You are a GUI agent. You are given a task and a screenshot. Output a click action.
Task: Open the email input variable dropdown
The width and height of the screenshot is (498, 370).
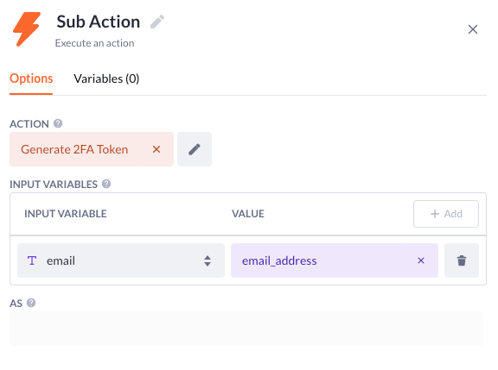(121, 260)
